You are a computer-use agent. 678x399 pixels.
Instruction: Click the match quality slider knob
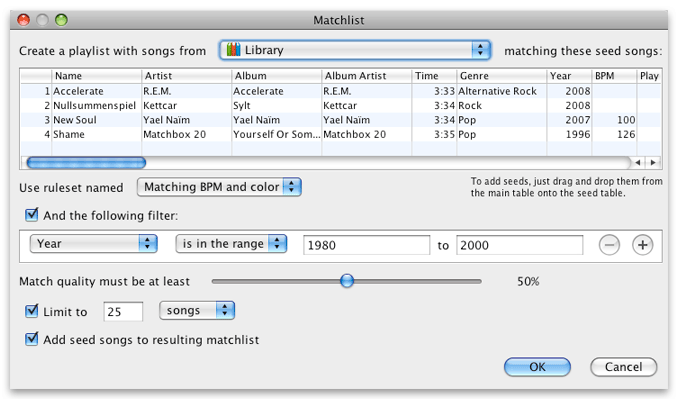pos(346,281)
